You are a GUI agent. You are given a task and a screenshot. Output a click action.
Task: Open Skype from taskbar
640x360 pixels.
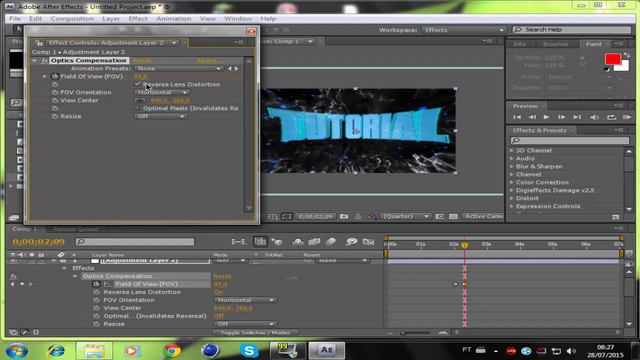[249, 351]
